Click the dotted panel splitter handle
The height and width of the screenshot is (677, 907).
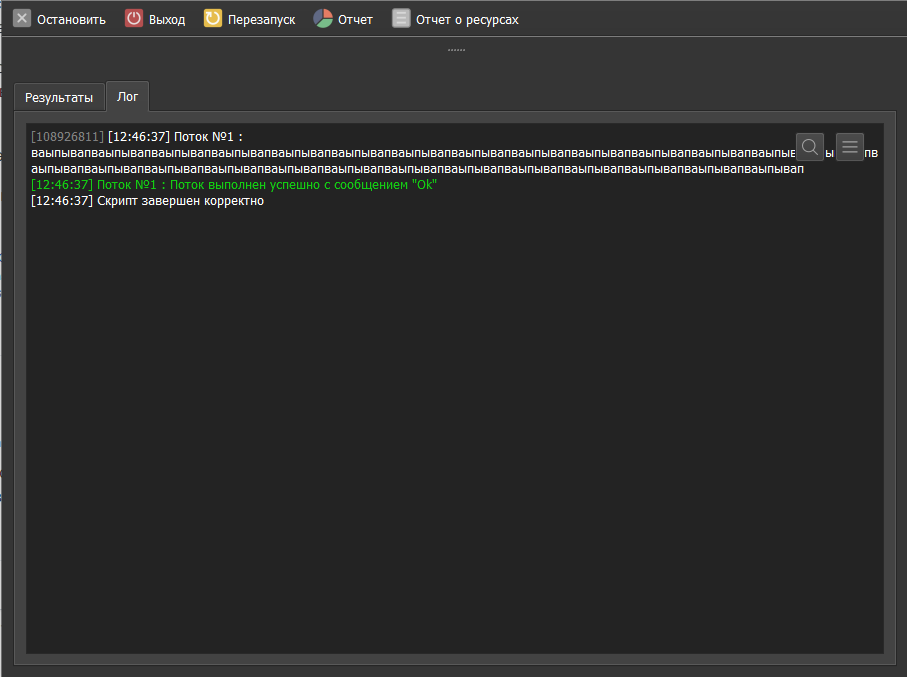click(456, 49)
